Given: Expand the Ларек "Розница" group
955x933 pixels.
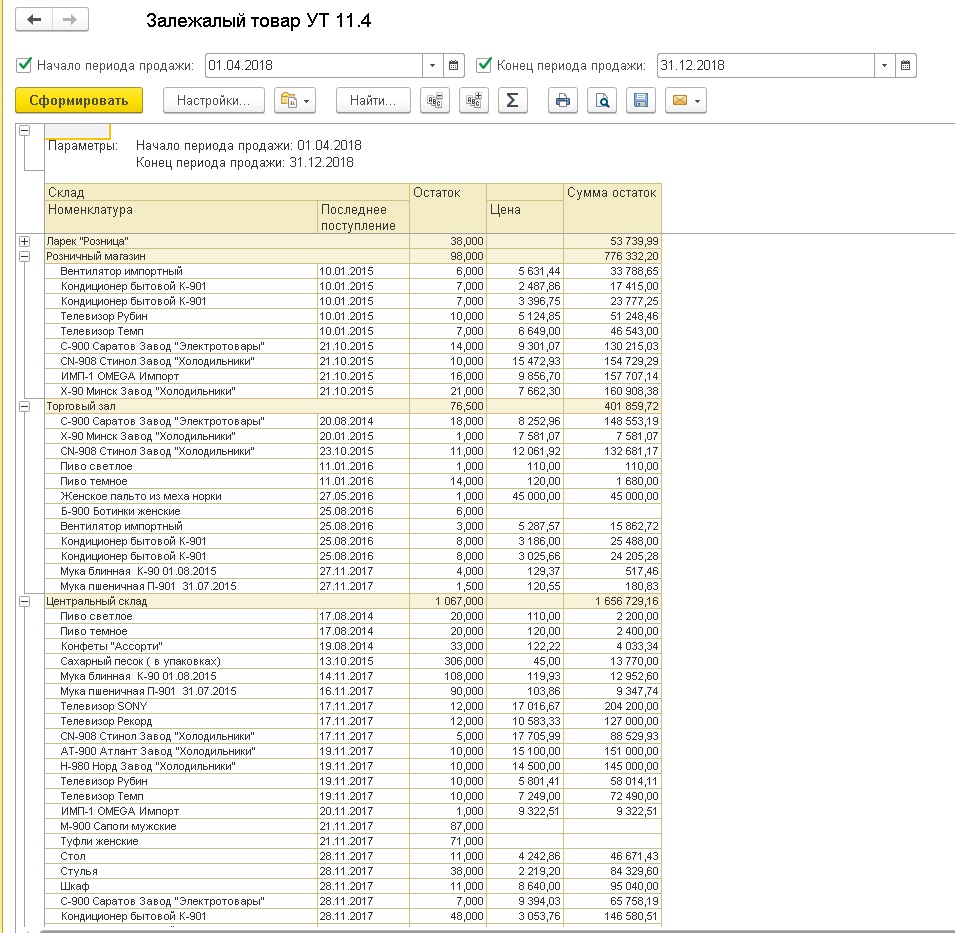Looking at the screenshot, I should click(24, 241).
